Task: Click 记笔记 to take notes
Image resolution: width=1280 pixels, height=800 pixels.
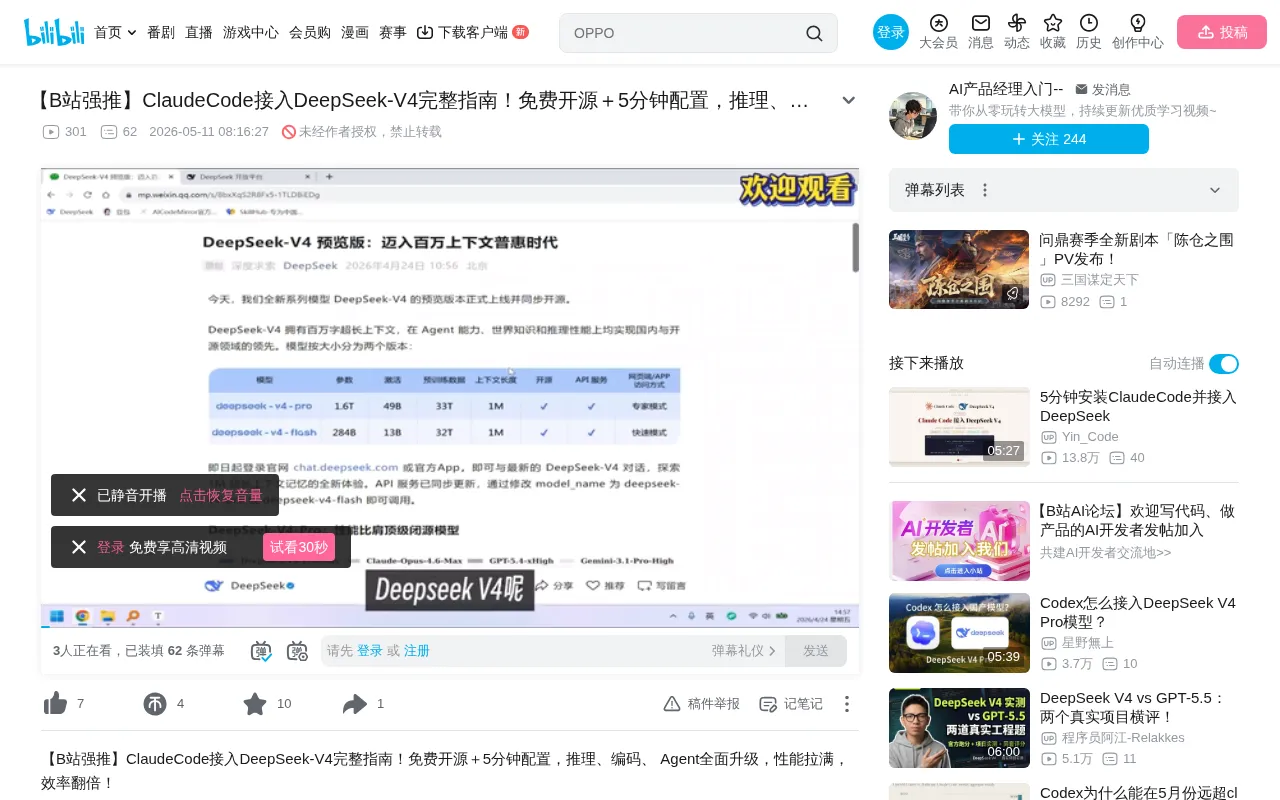Action: [x=791, y=704]
